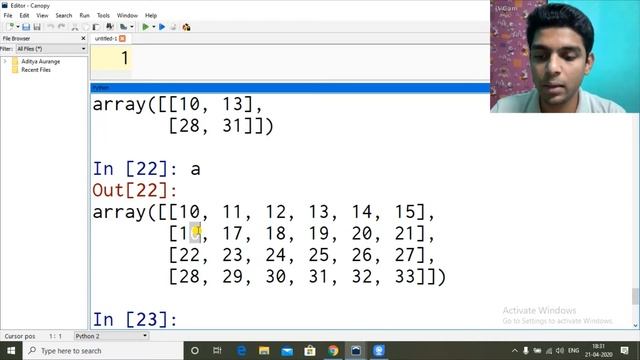Click the comment/indent toolbar icon
The width and height of the screenshot is (640, 360).
tap(123, 27)
